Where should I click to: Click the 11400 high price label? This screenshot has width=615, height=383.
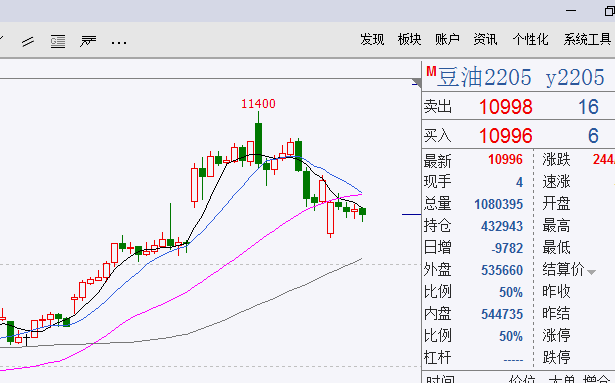coord(258,104)
